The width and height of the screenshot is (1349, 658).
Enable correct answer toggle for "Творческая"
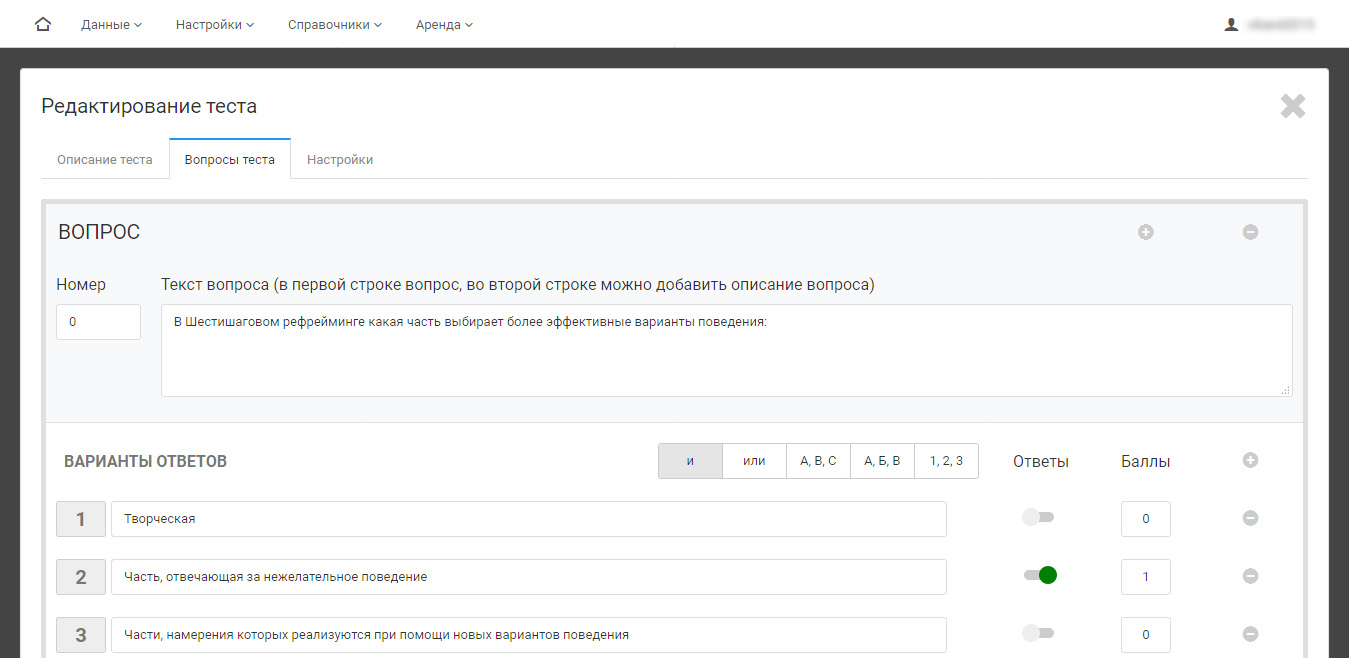tap(1038, 517)
